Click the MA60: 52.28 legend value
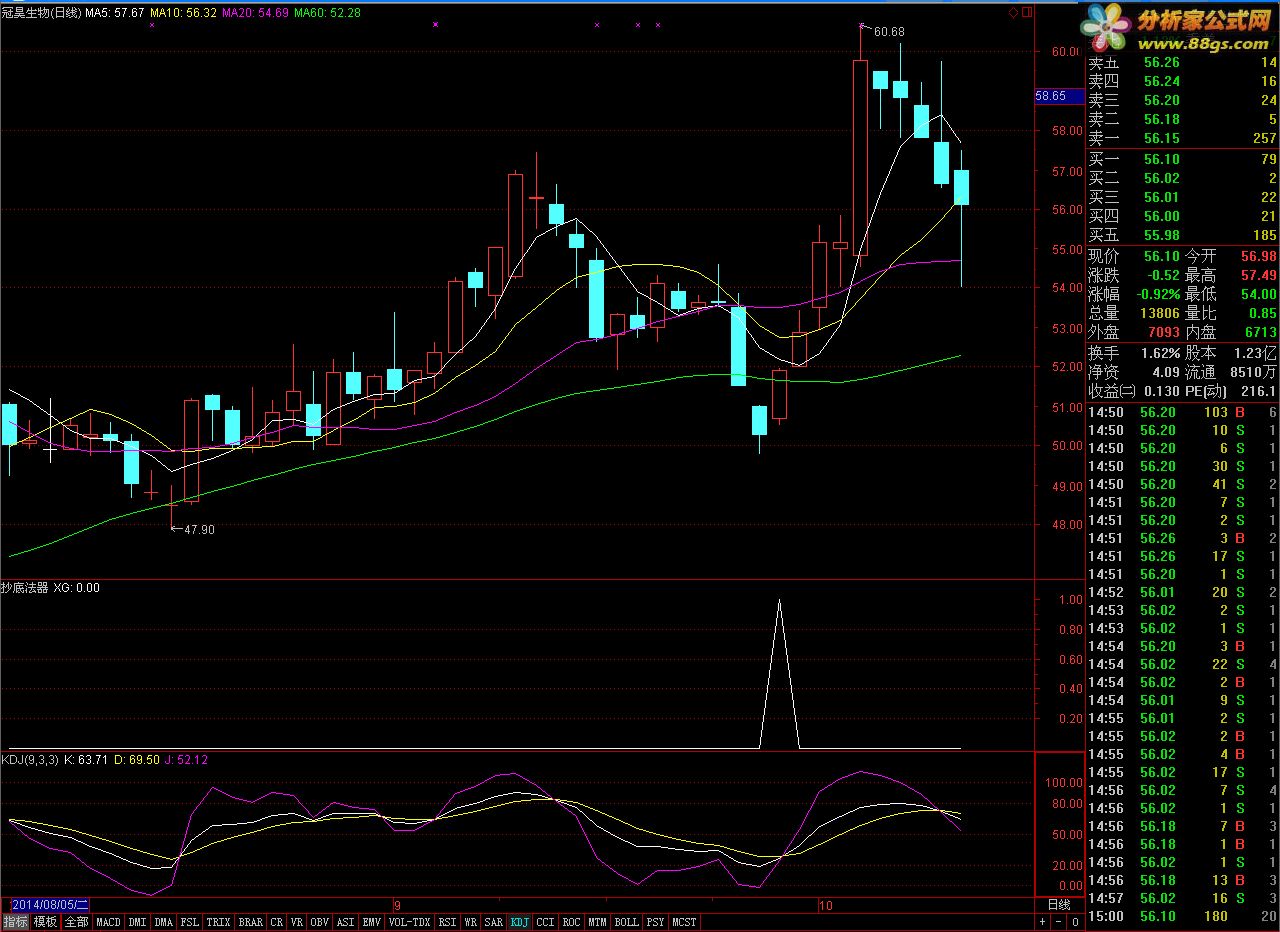The image size is (1280, 932). (327, 13)
